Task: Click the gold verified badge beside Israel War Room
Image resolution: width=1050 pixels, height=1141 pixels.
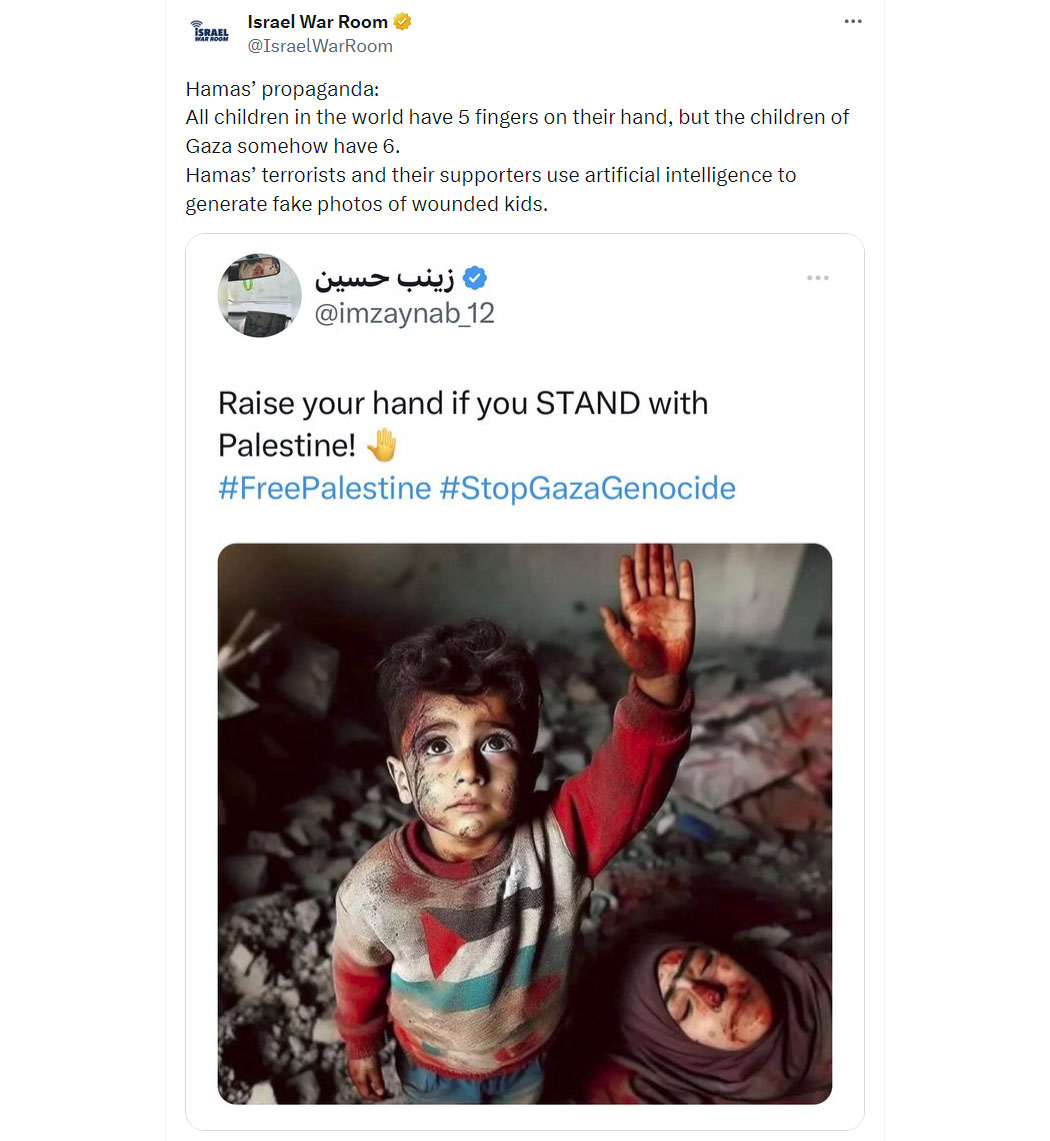Action: [x=402, y=22]
